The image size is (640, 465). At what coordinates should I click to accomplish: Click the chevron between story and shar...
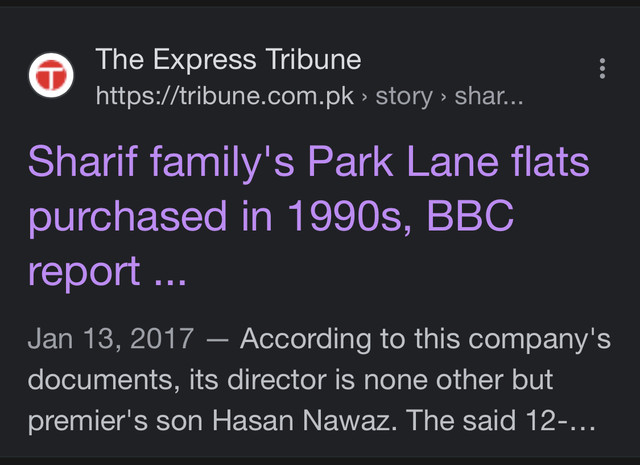[443, 98]
